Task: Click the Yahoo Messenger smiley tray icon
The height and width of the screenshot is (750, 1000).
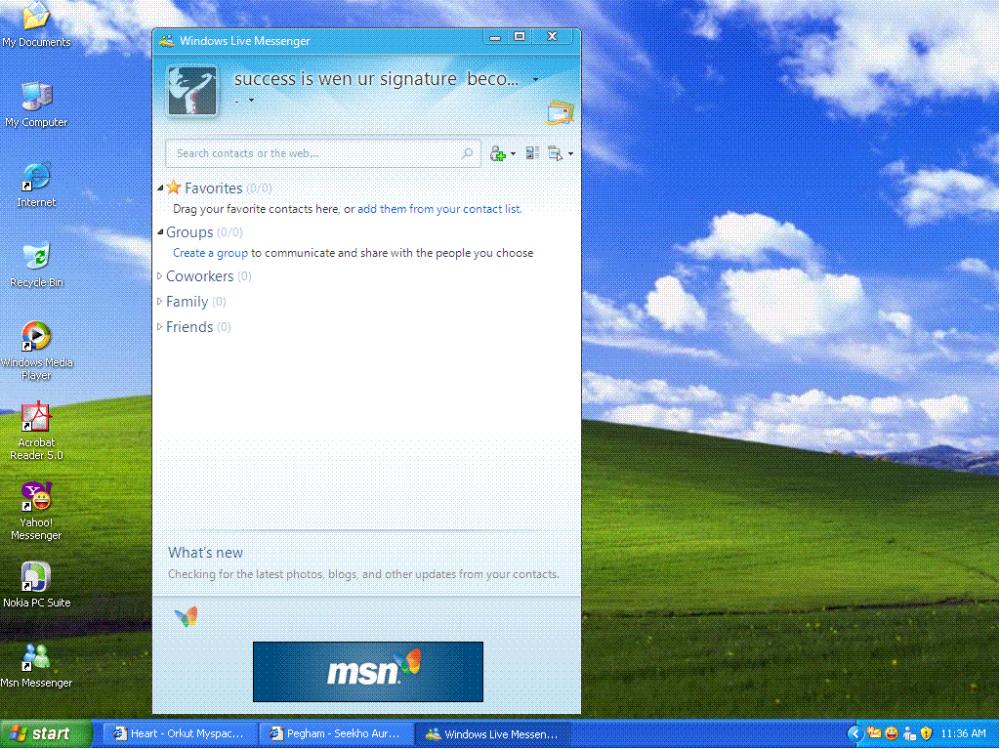Action: point(891,734)
